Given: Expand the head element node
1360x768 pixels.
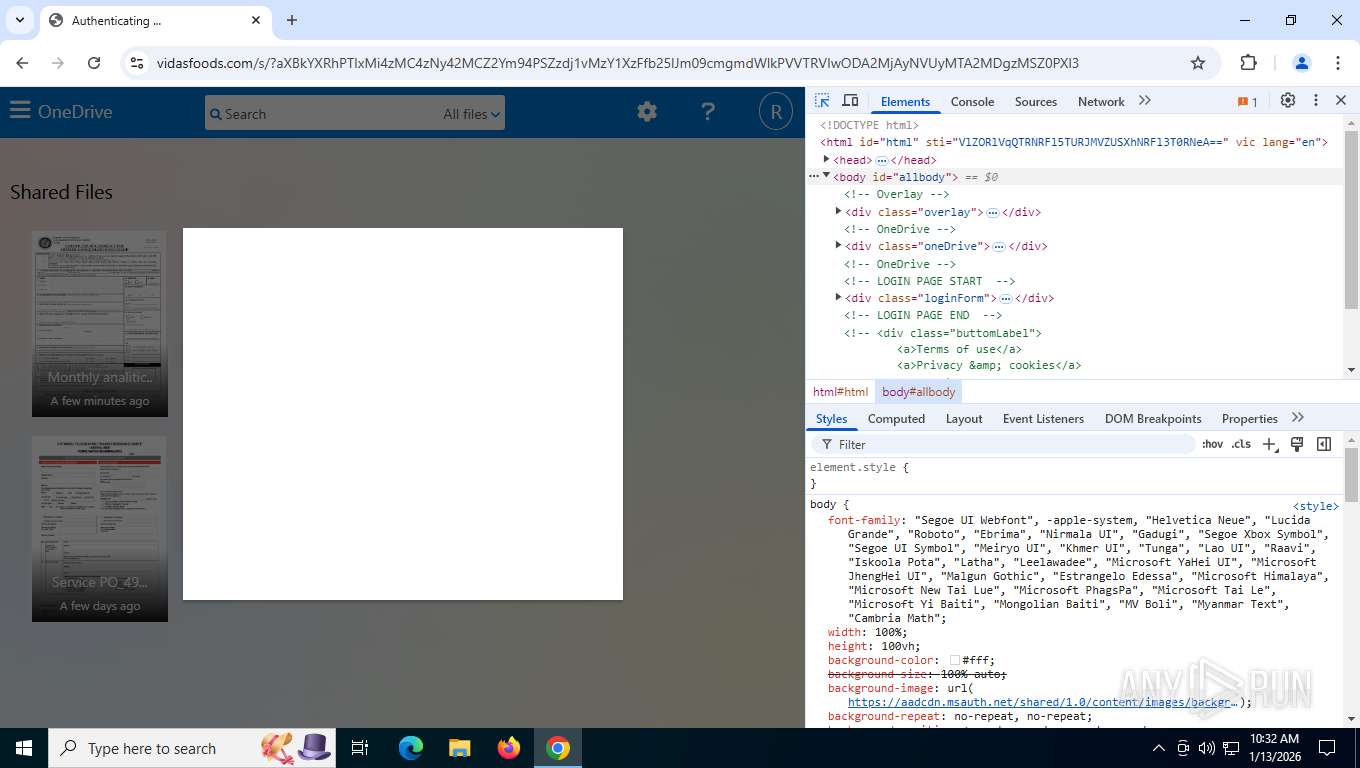Looking at the screenshot, I should pos(827,160).
